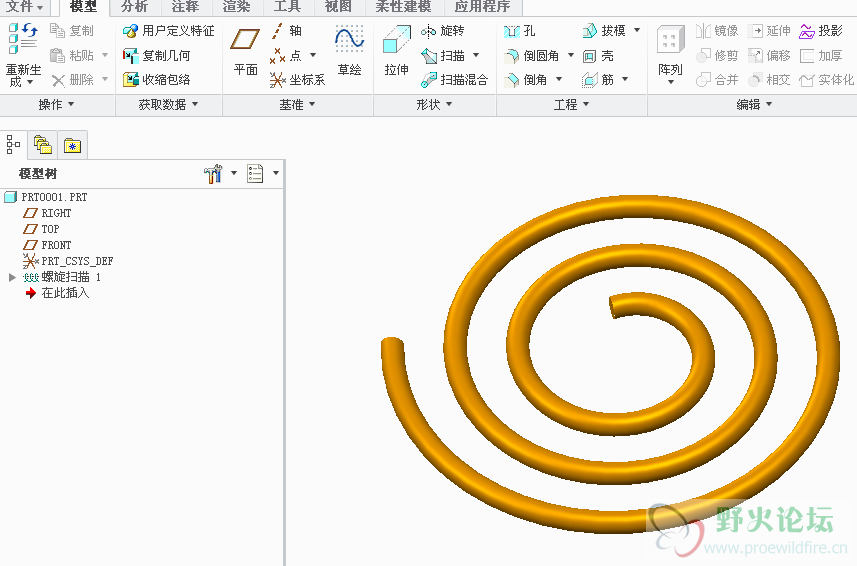
Task: Expand the 获取数据 group dropdown
Action: click(168, 104)
